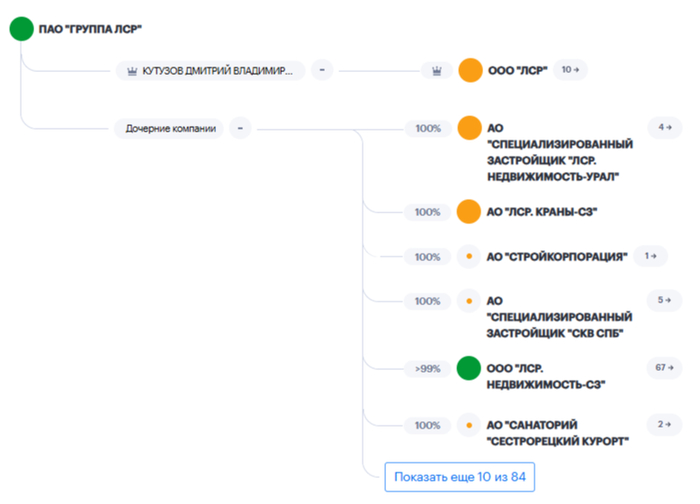Click the orange circle beside ООО "ЛСР"
This screenshot has height=504, width=700.
tap(469, 70)
